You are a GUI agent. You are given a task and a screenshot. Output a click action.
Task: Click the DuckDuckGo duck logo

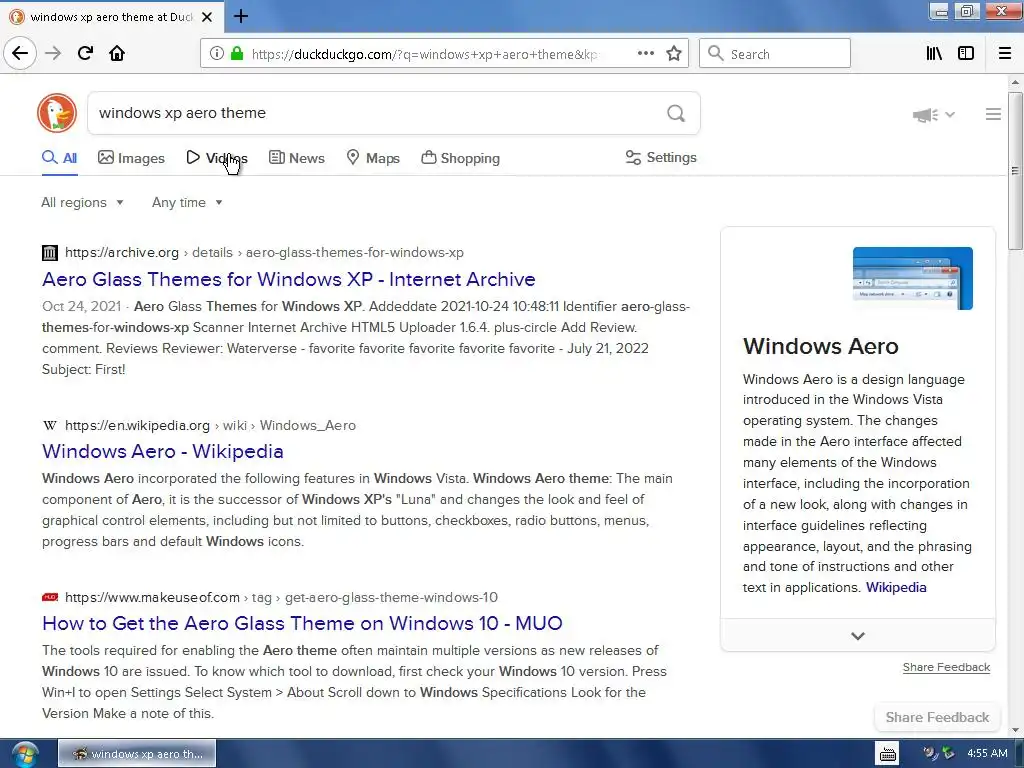tap(57, 113)
